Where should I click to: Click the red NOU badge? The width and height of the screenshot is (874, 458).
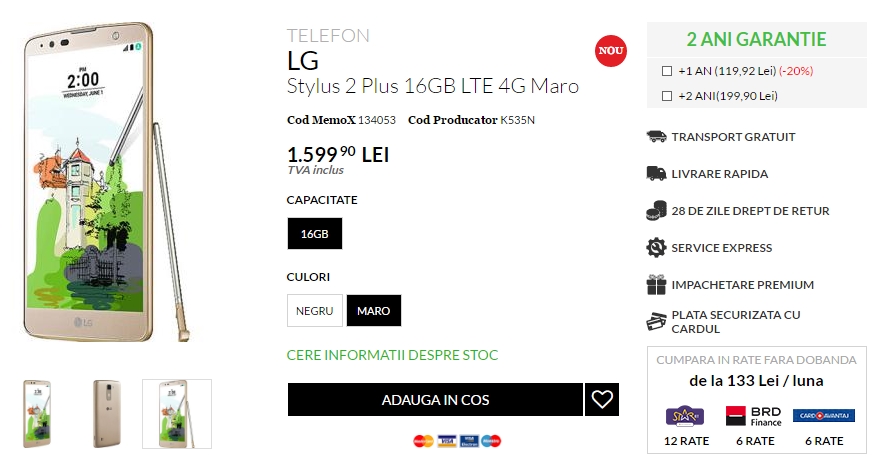point(610,50)
